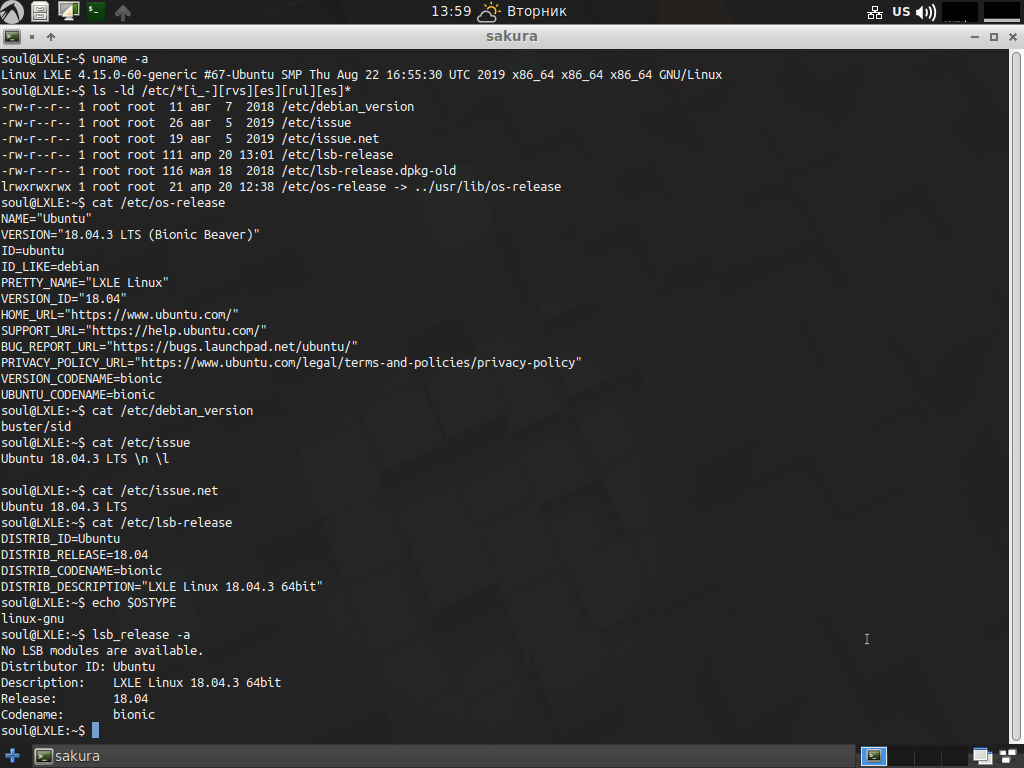The height and width of the screenshot is (768, 1024).
Task: Click the PRETTY_NAME="LXLE Linux" line
Action: (84, 282)
